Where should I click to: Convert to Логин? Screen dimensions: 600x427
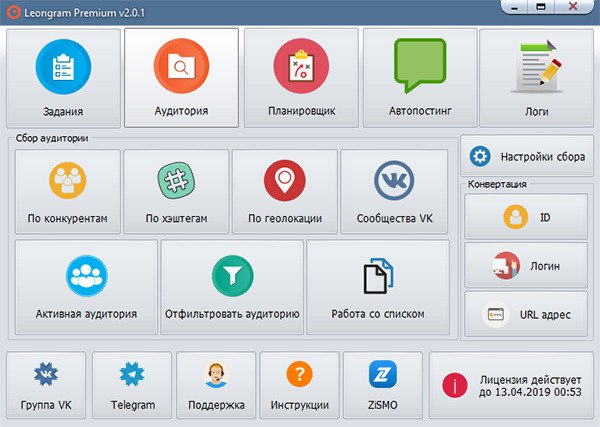526,265
